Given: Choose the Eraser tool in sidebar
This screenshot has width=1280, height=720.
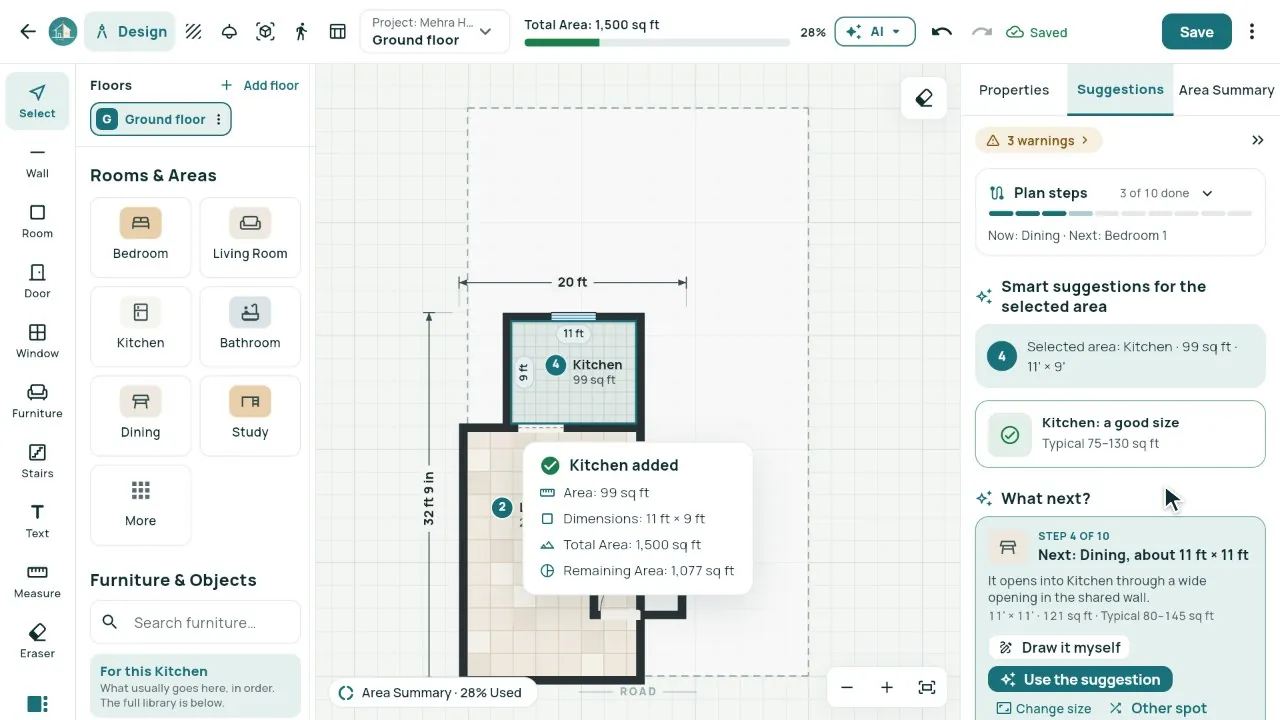Looking at the screenshot, I should pyautogui.click(x=37, y=641).
